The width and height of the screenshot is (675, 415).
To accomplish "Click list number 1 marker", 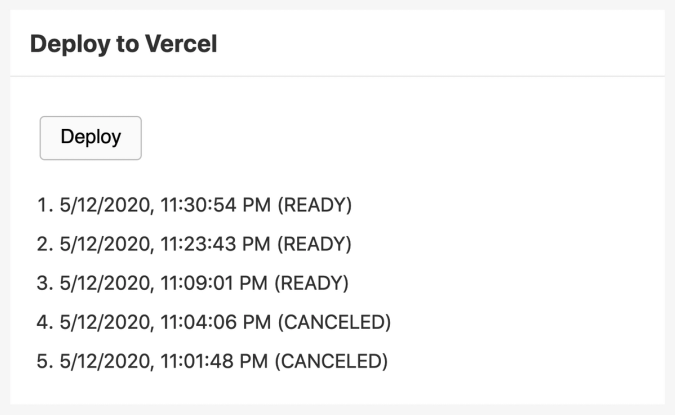I will click(45, 205).
